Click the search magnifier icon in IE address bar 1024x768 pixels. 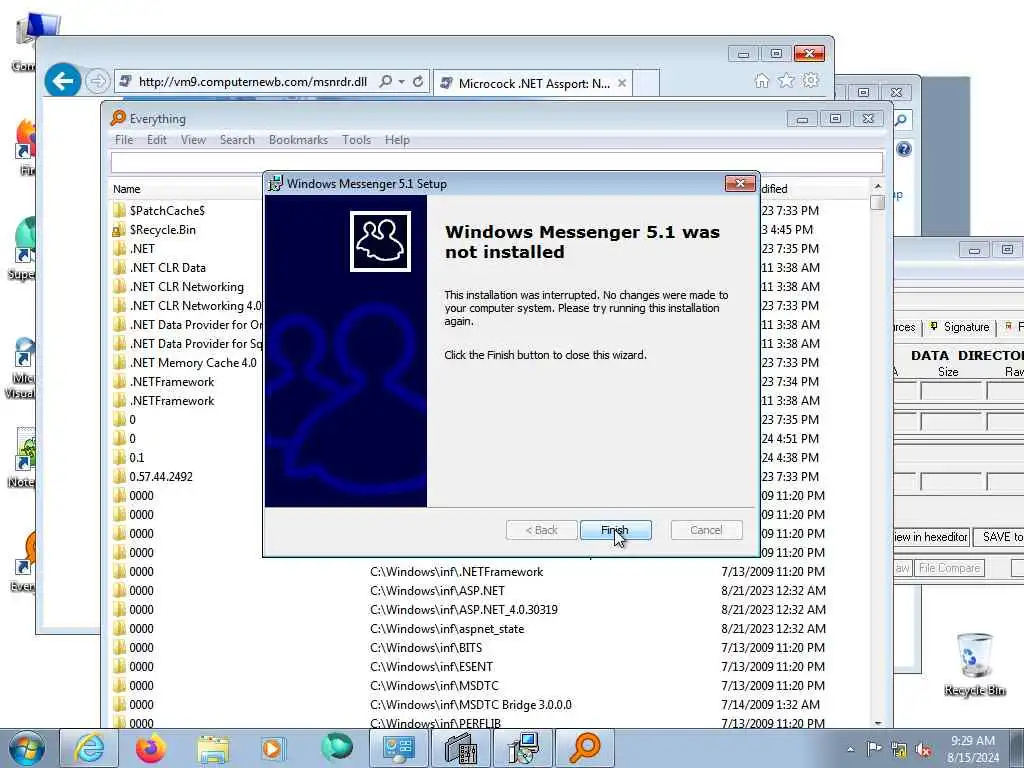coord(386,82)
